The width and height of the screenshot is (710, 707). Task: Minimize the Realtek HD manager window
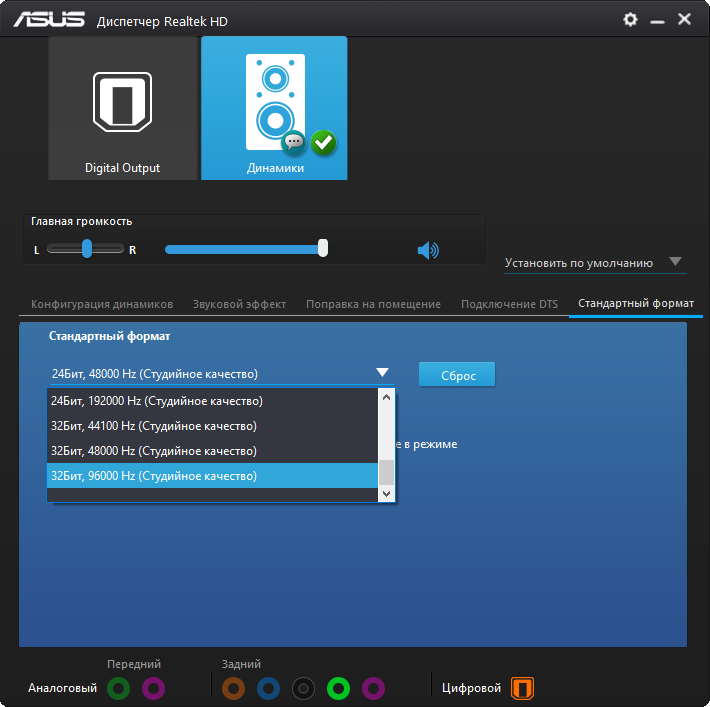coord(657,21)
